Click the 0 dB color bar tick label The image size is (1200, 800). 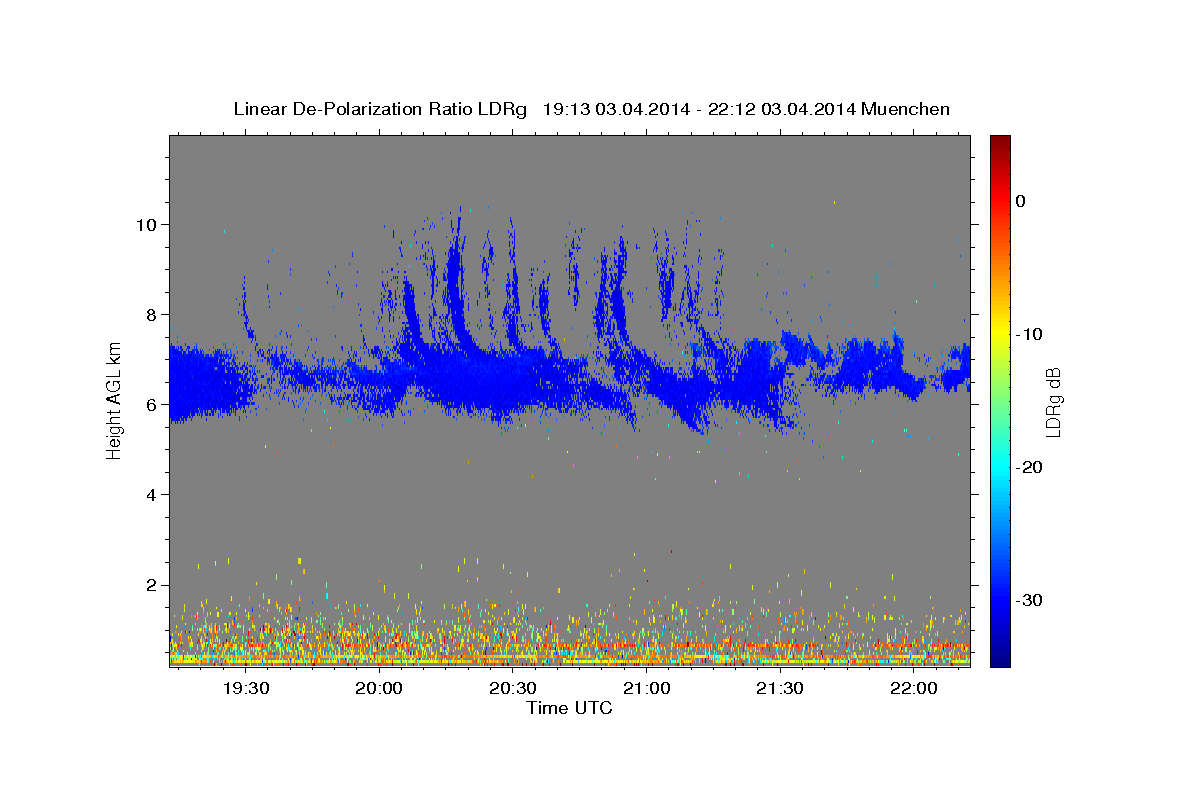(x=1021, y=201)
